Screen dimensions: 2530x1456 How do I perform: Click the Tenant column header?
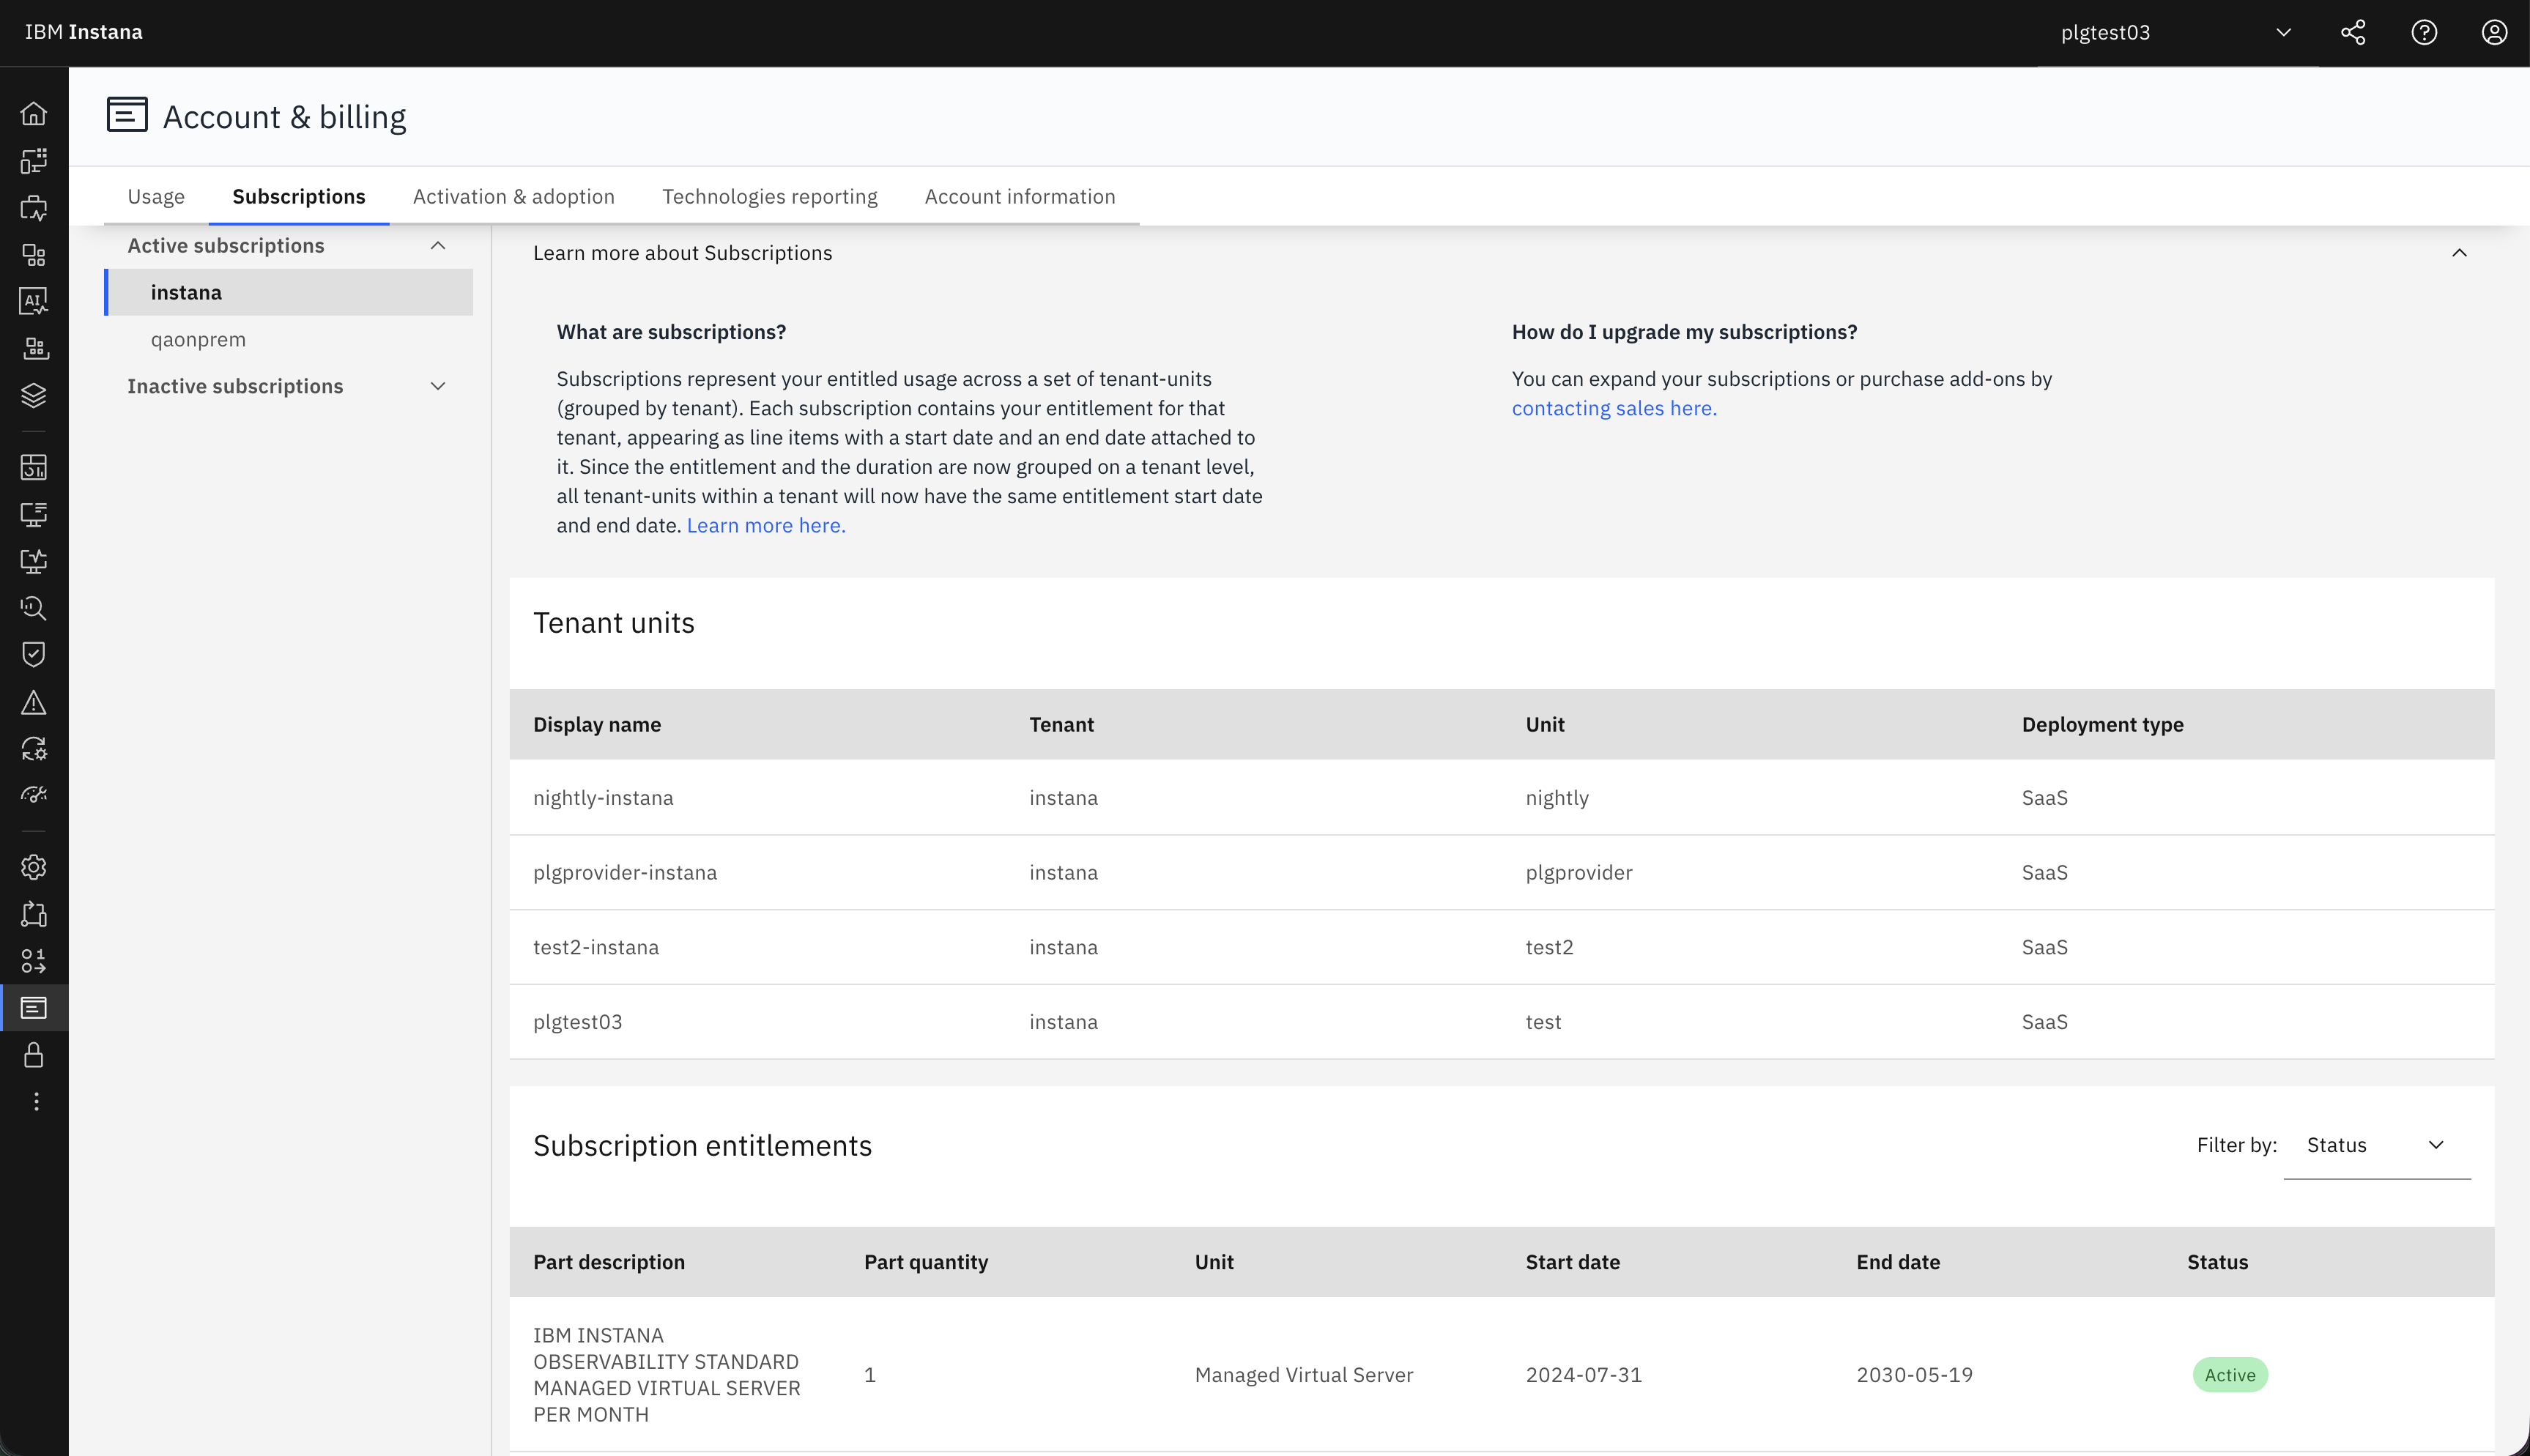coord(1062,725)
